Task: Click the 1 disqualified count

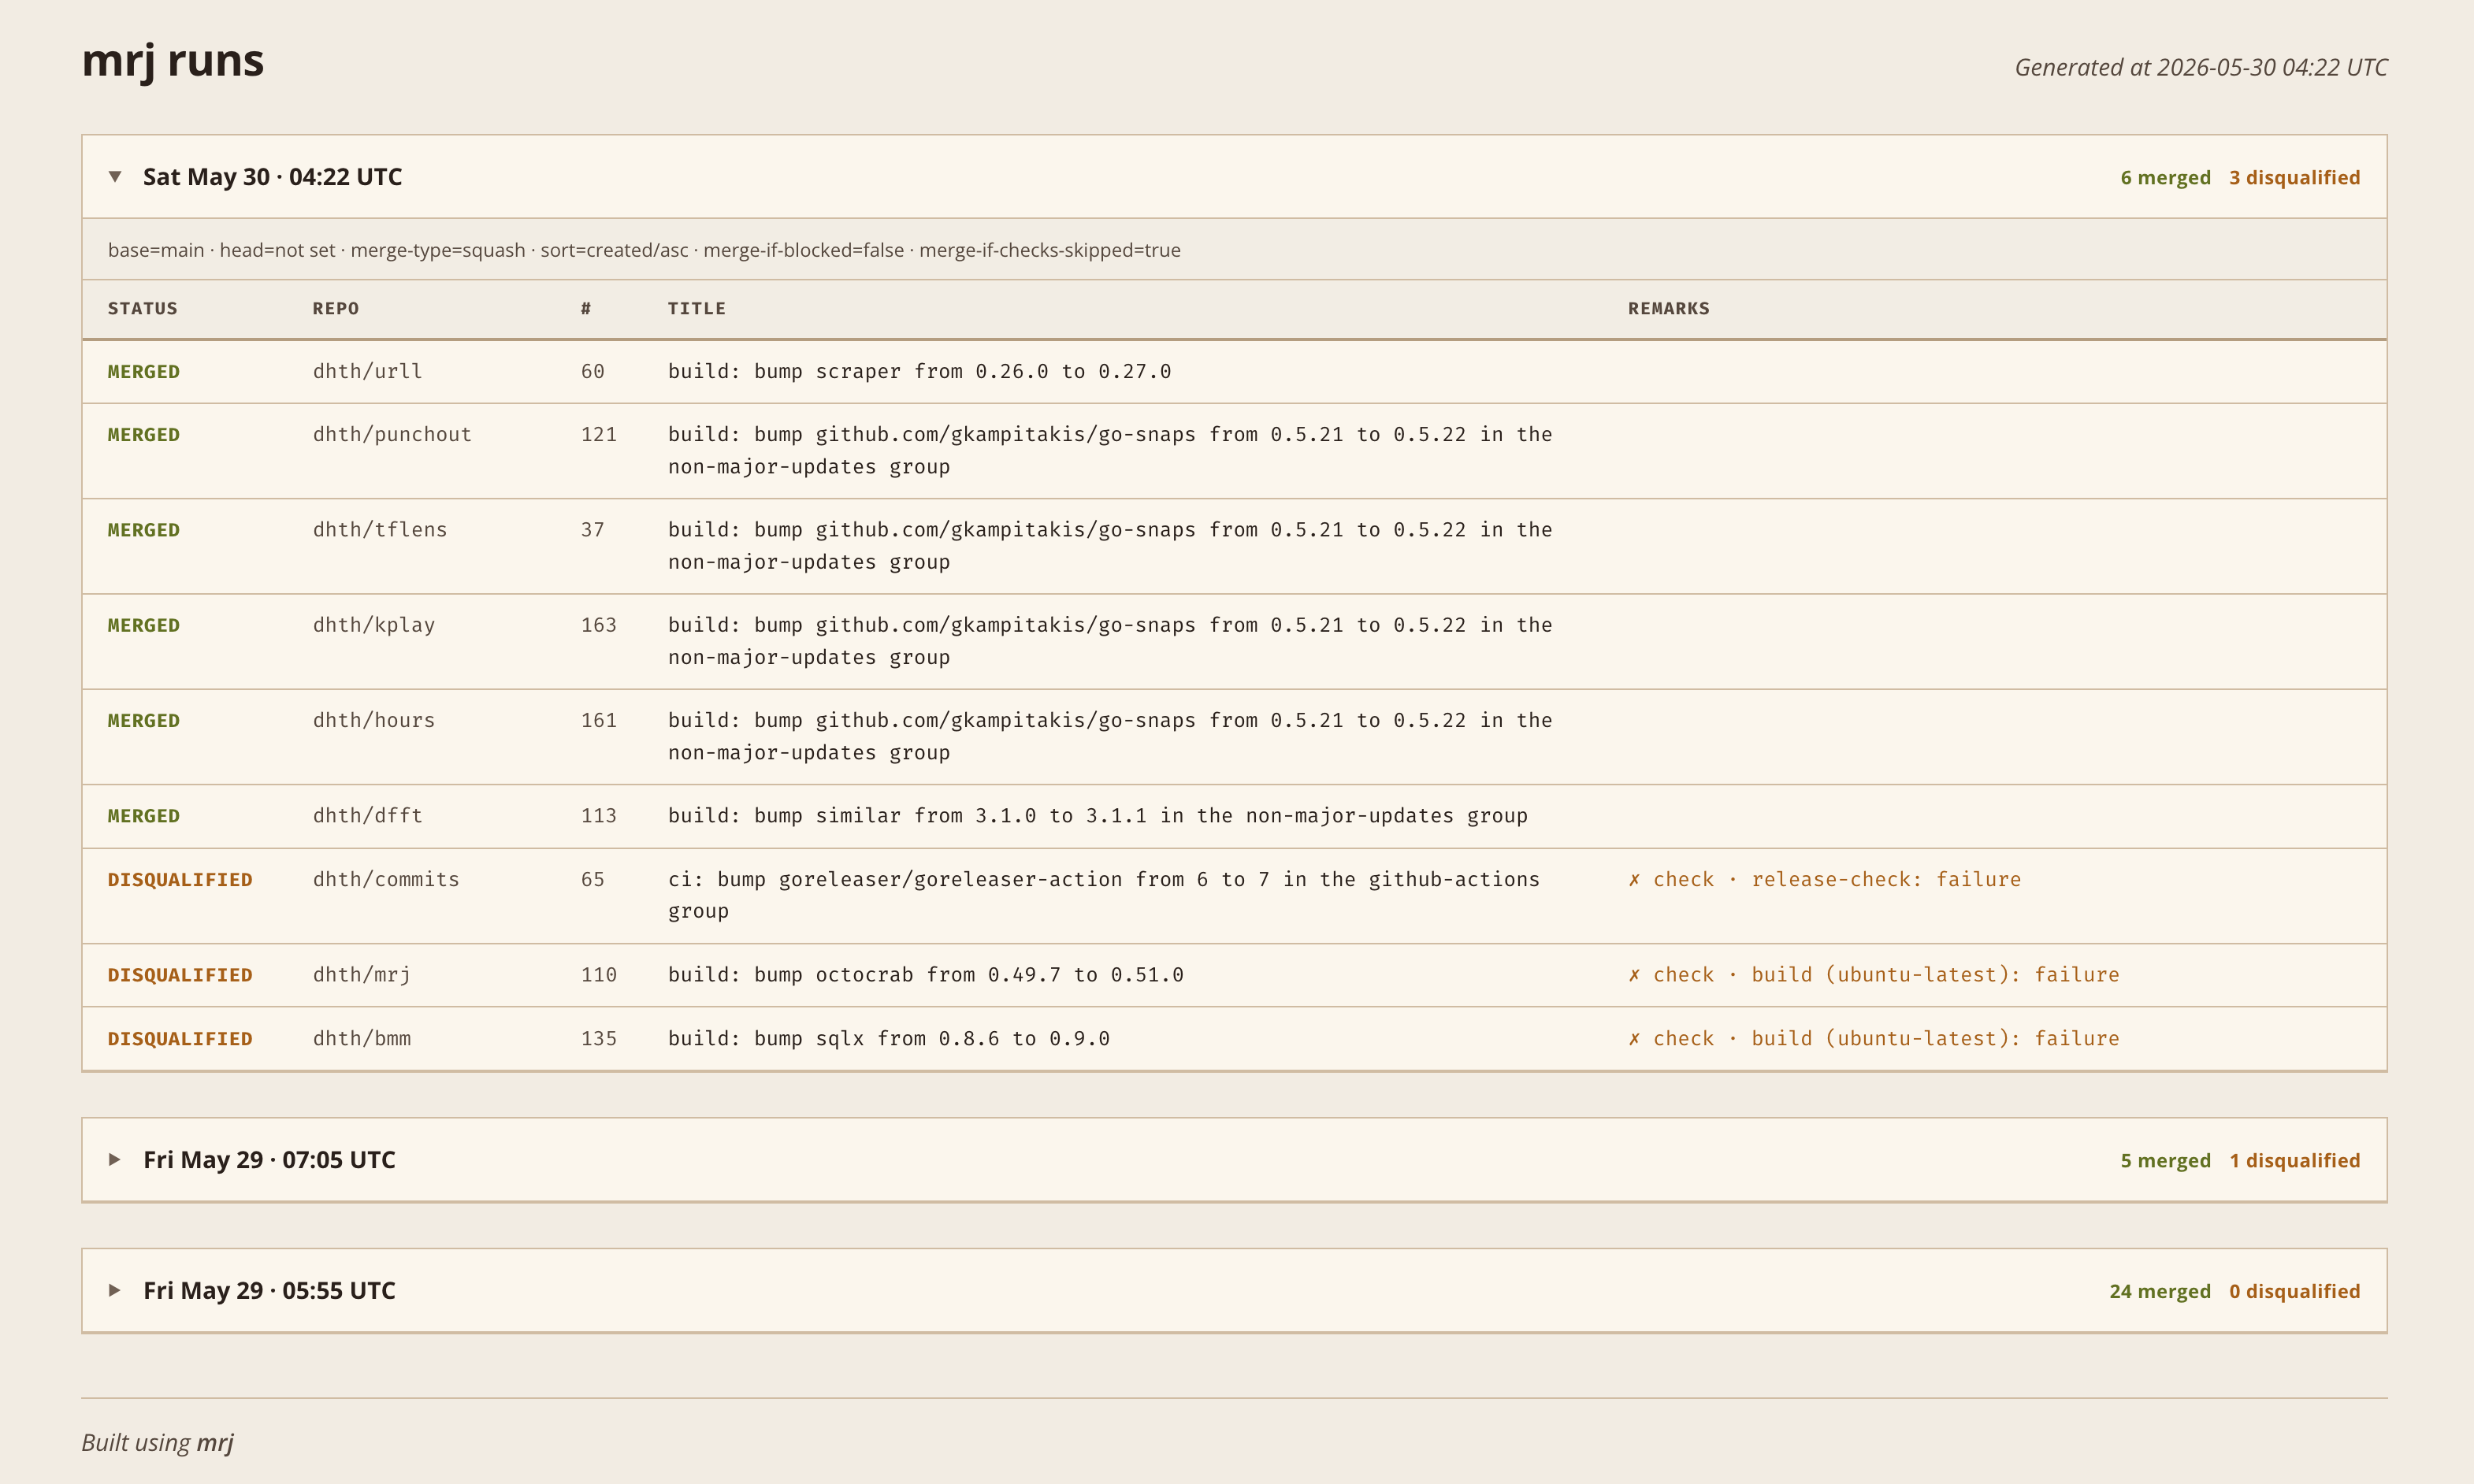Action: tap(2294, 1161)
